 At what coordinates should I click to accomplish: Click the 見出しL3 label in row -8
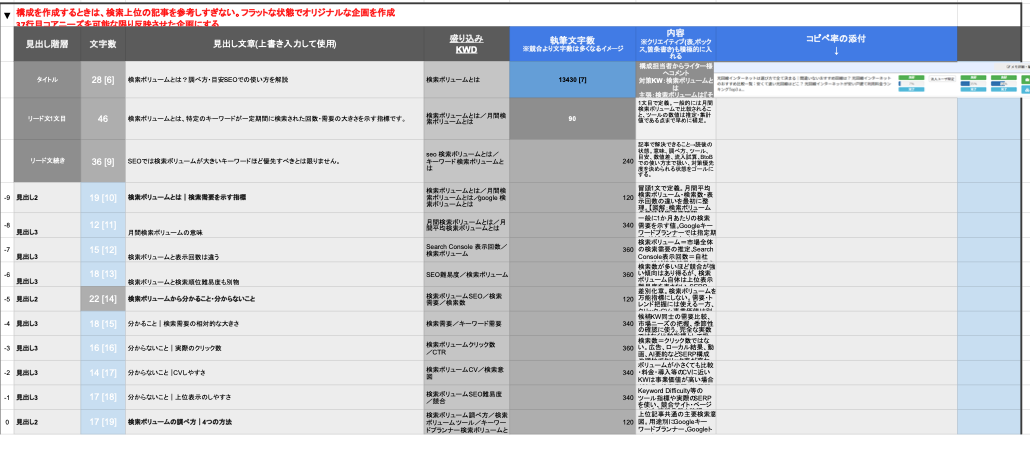point(47,225)
